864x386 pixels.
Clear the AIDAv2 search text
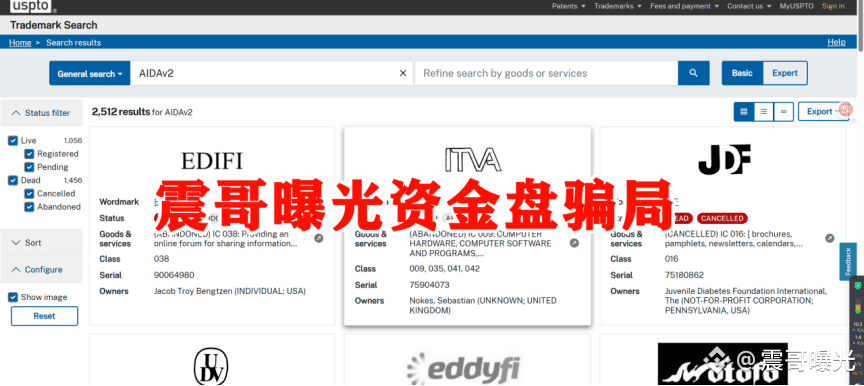click(403, 73)
